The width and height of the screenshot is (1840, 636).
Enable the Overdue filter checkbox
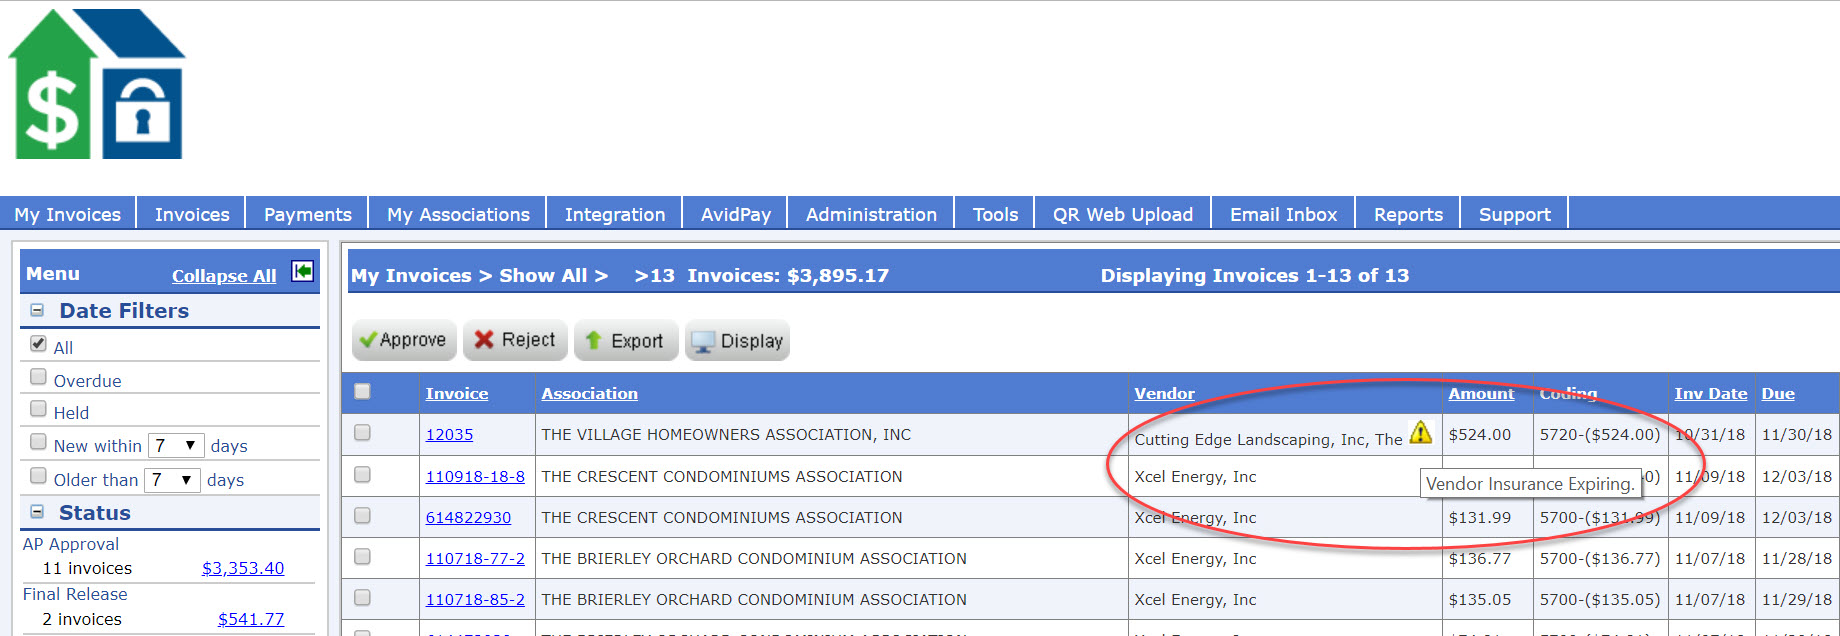(38, 377)
